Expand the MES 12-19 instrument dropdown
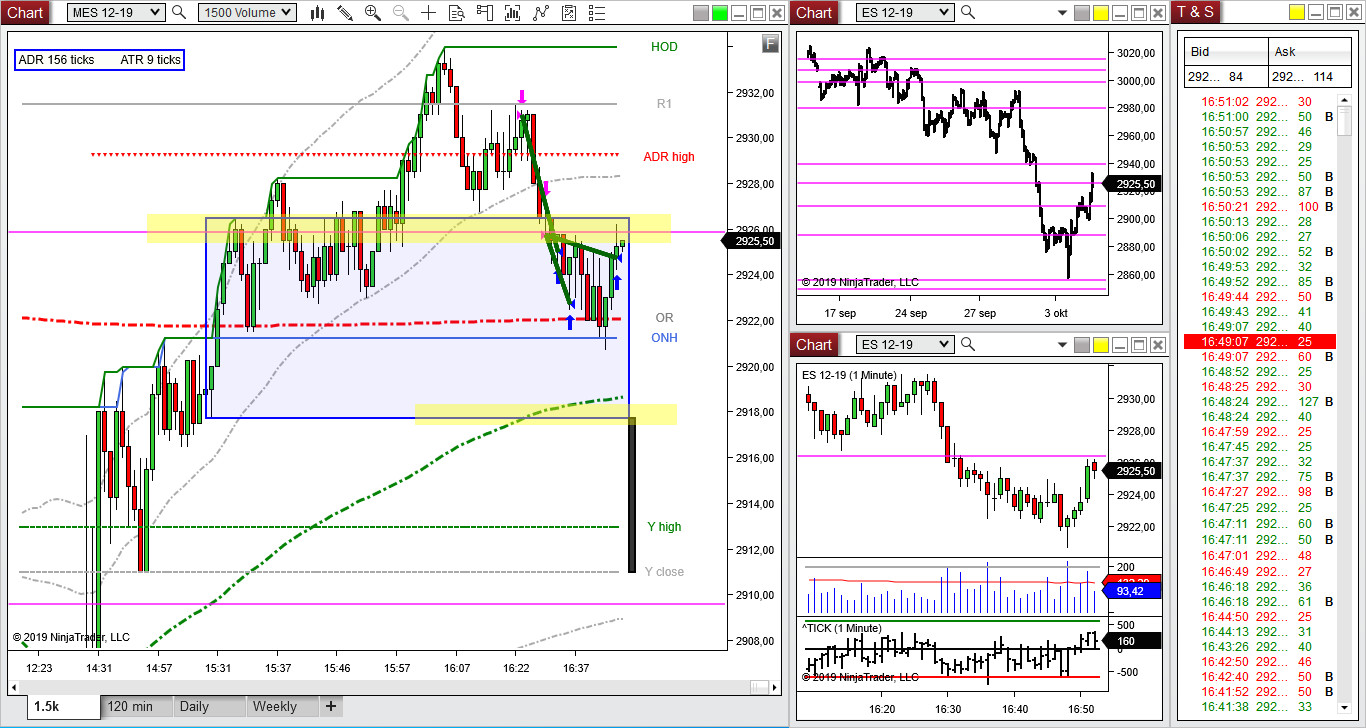 pos(115,12)
